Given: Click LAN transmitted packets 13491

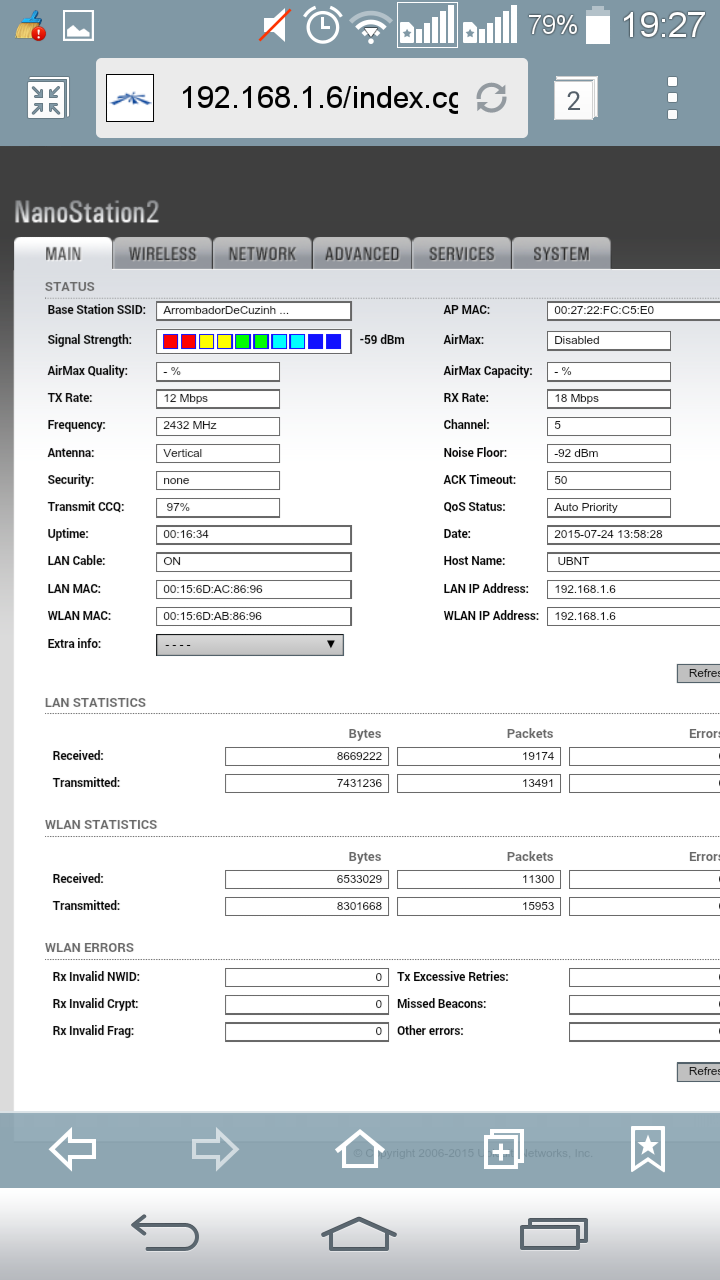Looking at the screenshot, I should click(479, 783).
